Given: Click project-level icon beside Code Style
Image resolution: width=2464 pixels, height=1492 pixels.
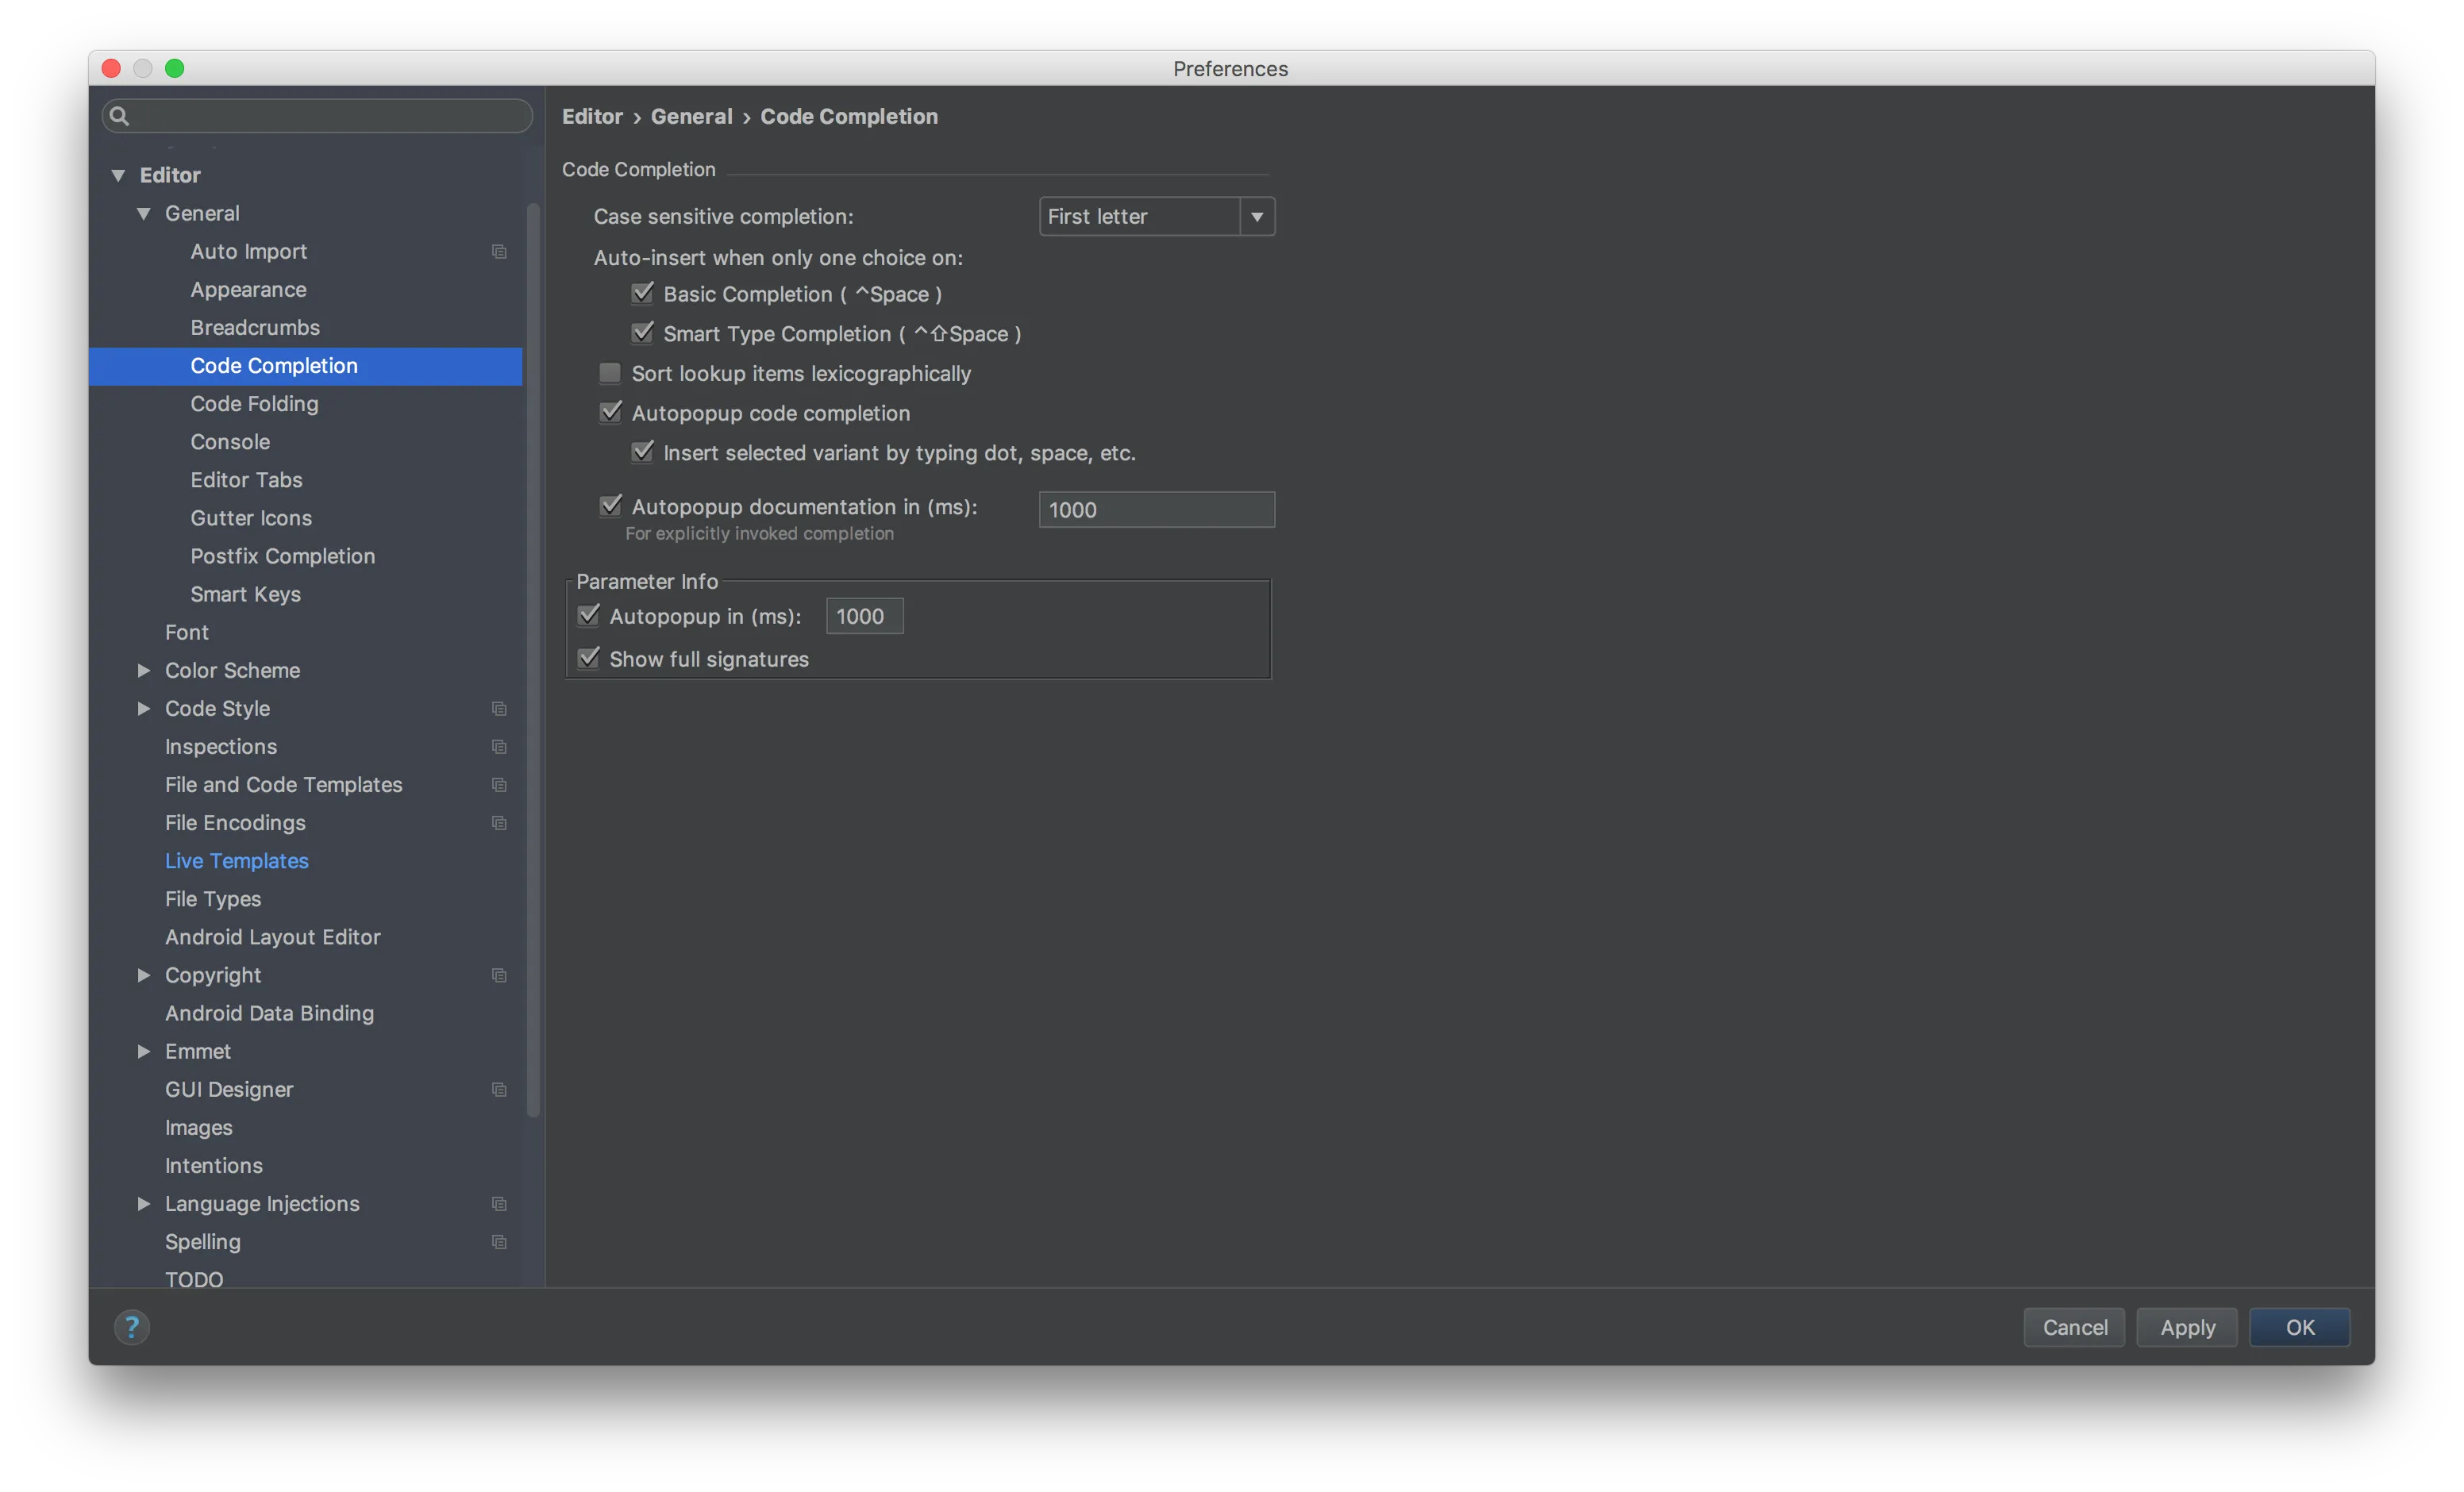Looking at the screenshot, I should pos(499,709).
